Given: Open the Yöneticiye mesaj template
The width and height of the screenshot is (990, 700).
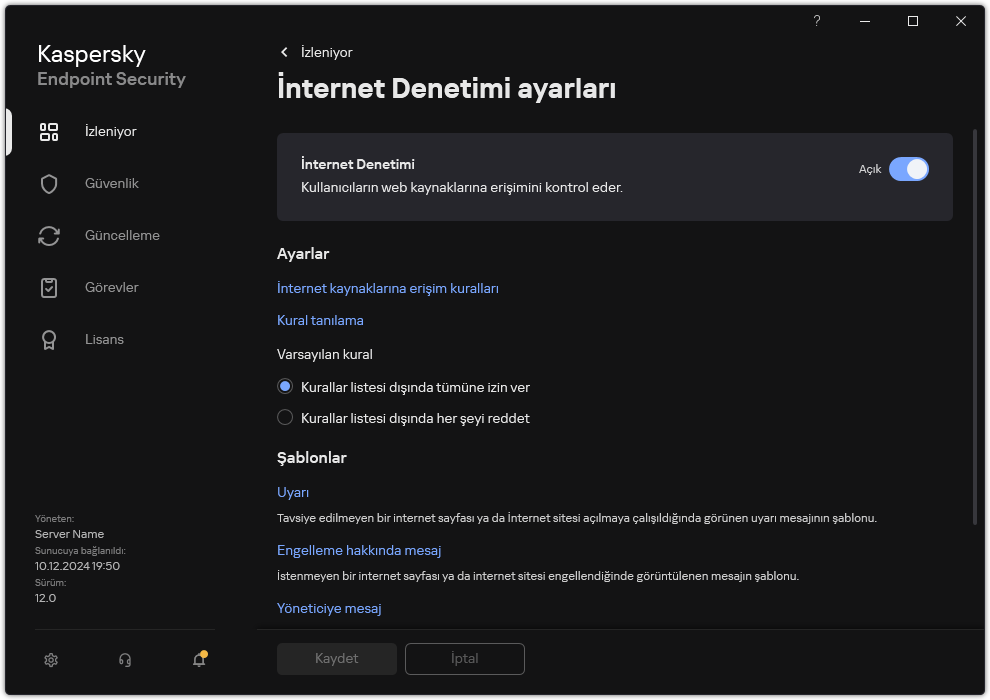Looking at the screenshot, I should click(x=329, y=608).
